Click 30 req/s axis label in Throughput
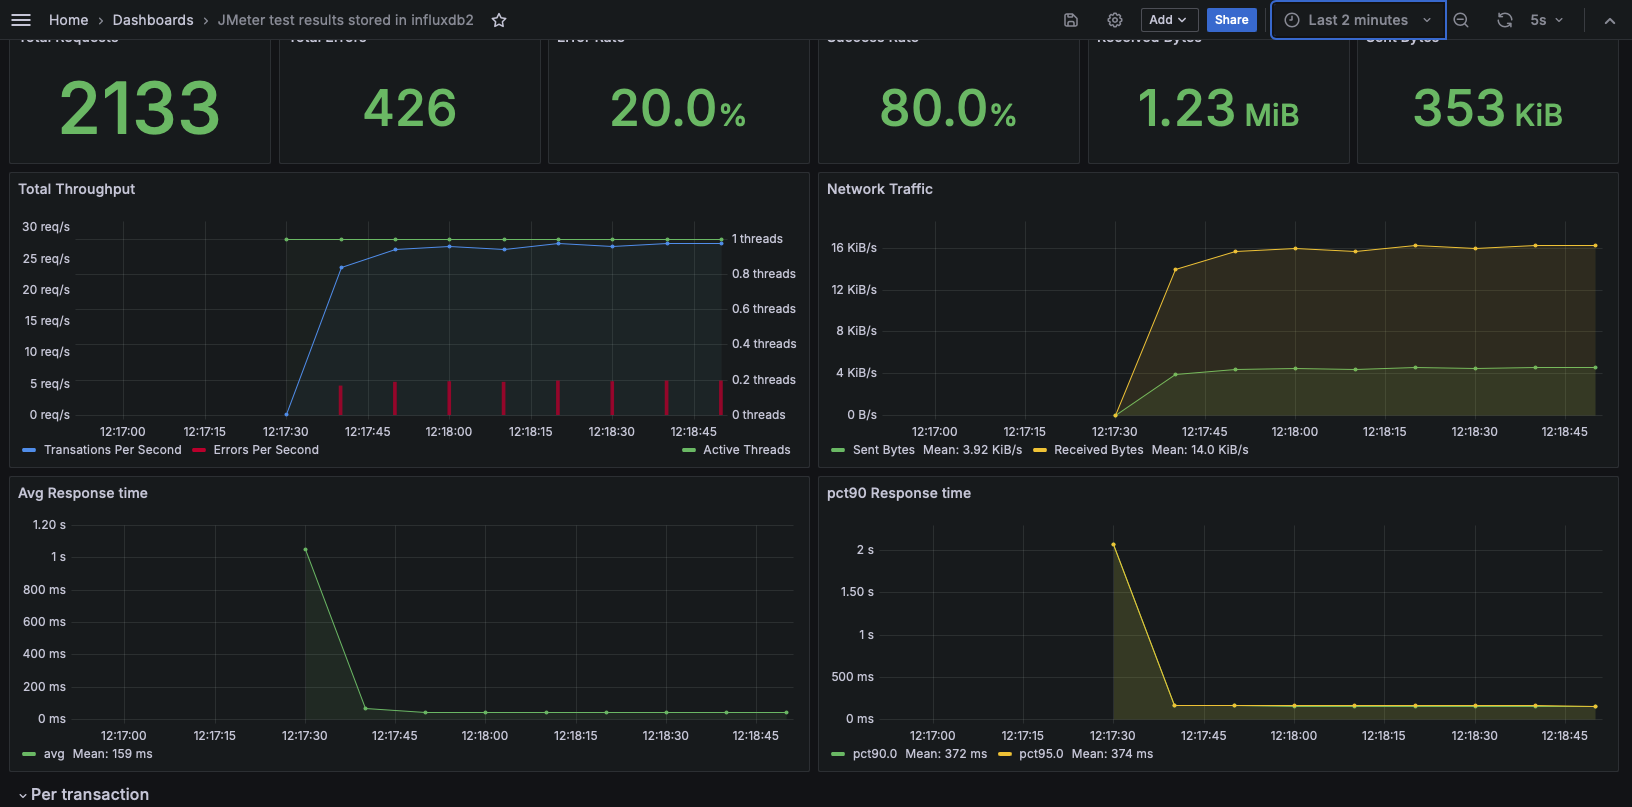This screenshot has height=807, width=1632. coord(46,227)
